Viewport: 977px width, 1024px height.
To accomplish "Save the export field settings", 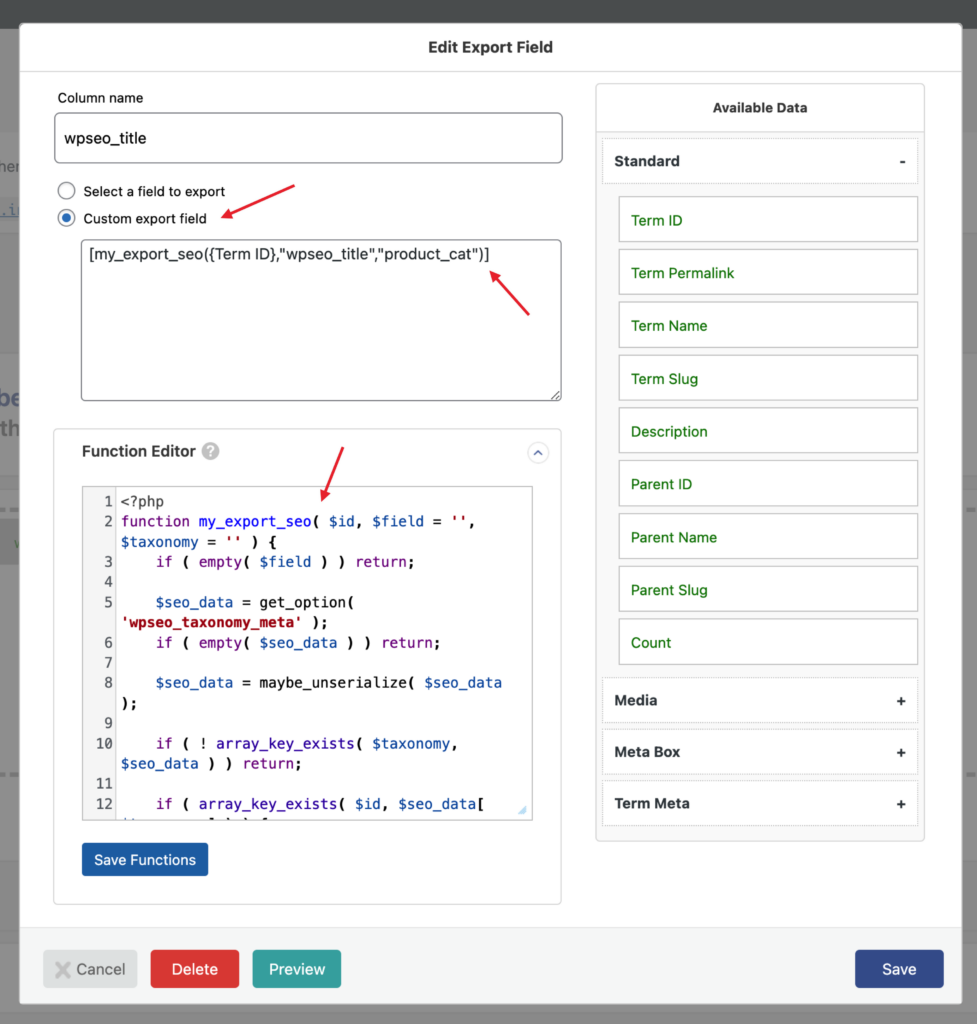I will (x=898, y=968).
